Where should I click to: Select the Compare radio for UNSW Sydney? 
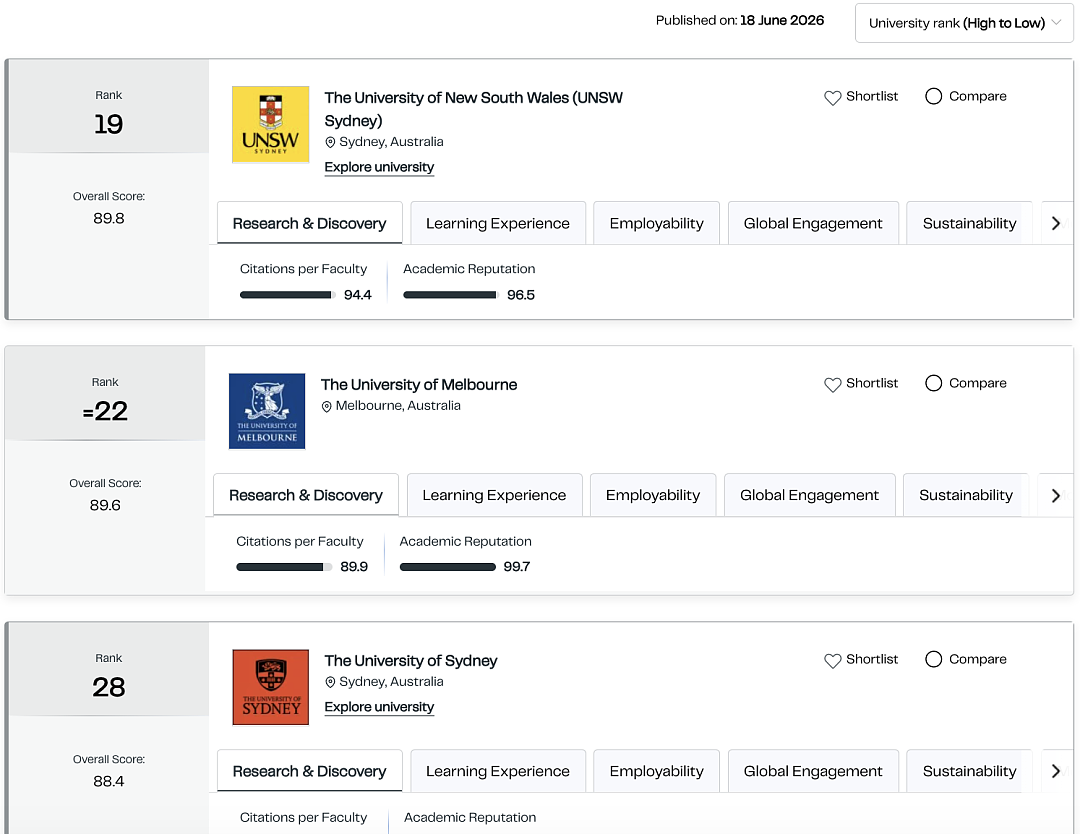click(933, 96)
